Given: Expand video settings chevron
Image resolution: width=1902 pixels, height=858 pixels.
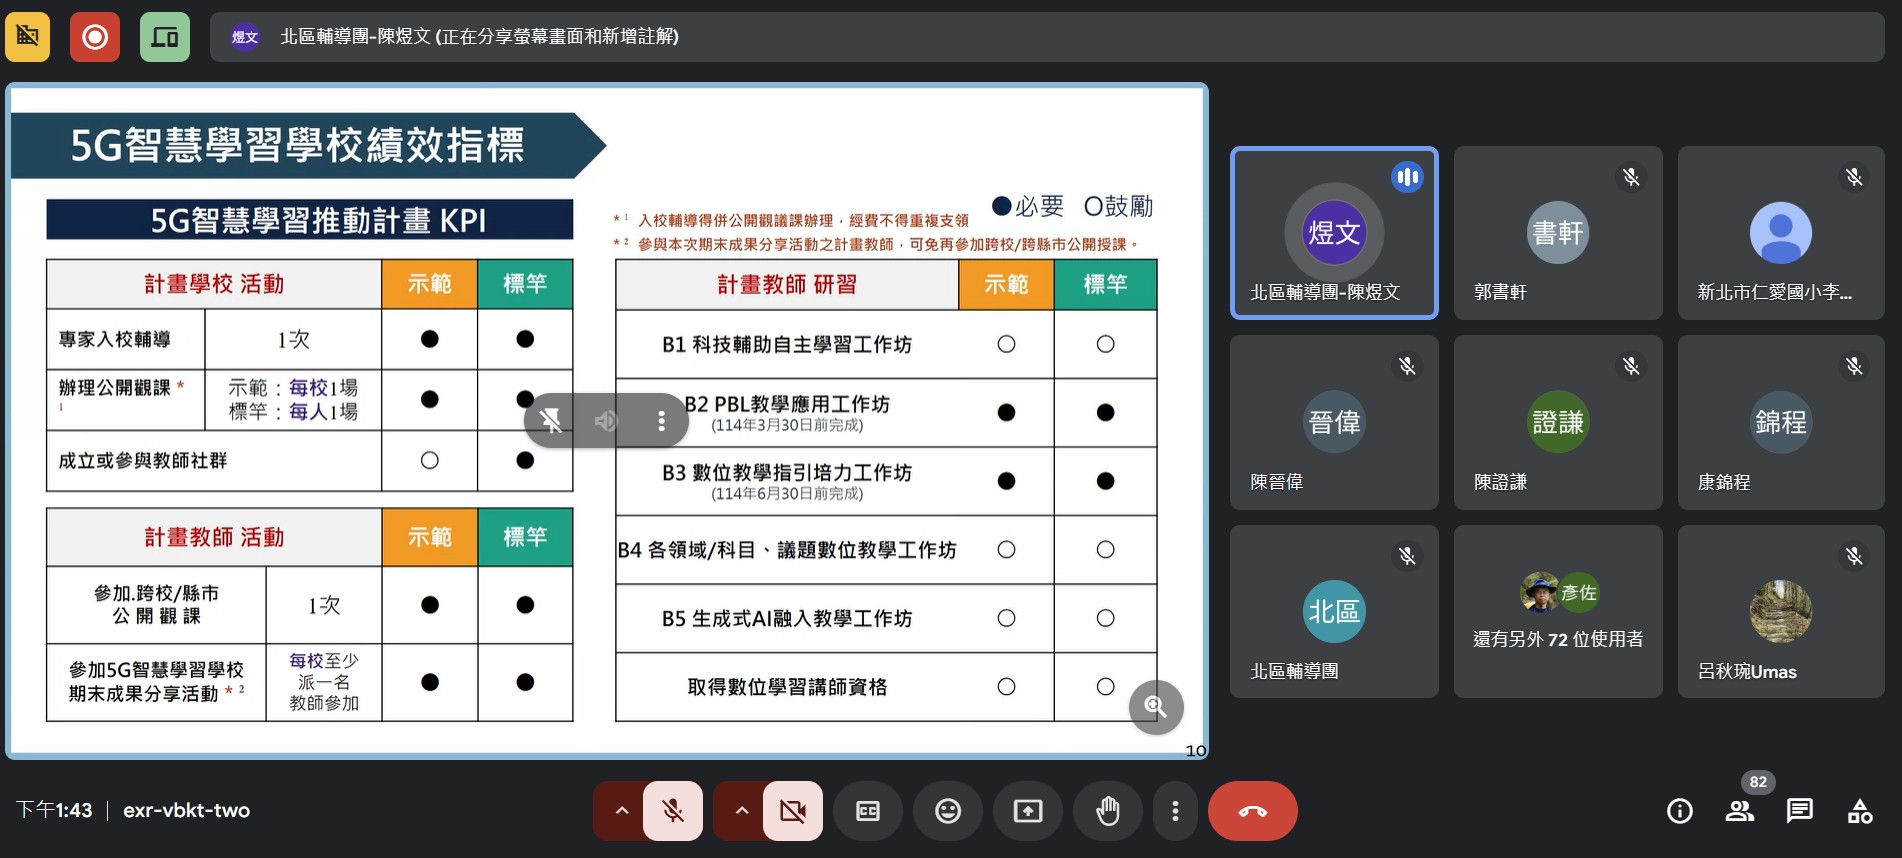Looking at the screenshot, I should pos(741,811).
